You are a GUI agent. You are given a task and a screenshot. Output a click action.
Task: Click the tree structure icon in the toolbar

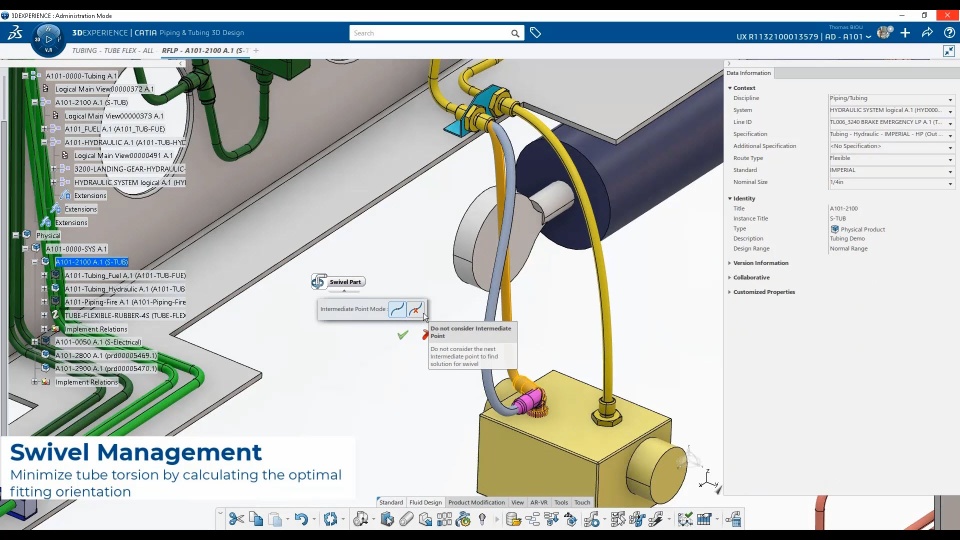(x=533, y=519)
